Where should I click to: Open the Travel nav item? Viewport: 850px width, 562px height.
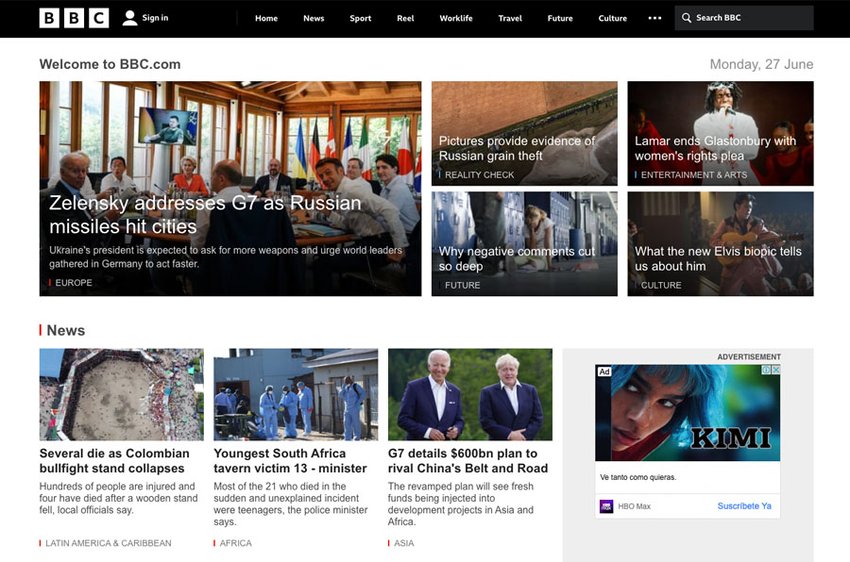click(510, 18)
